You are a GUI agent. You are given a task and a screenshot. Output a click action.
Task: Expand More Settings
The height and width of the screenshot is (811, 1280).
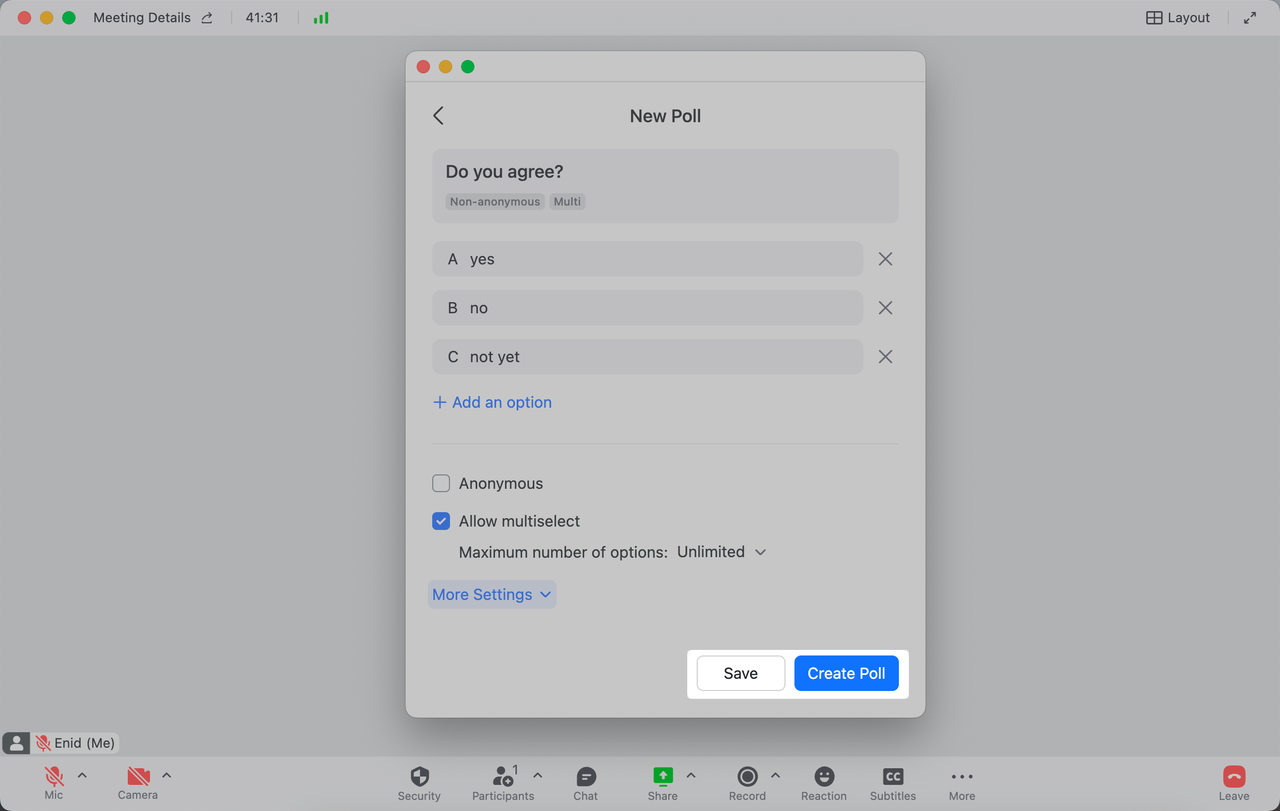pyautogui.click(x=491, y=594)
